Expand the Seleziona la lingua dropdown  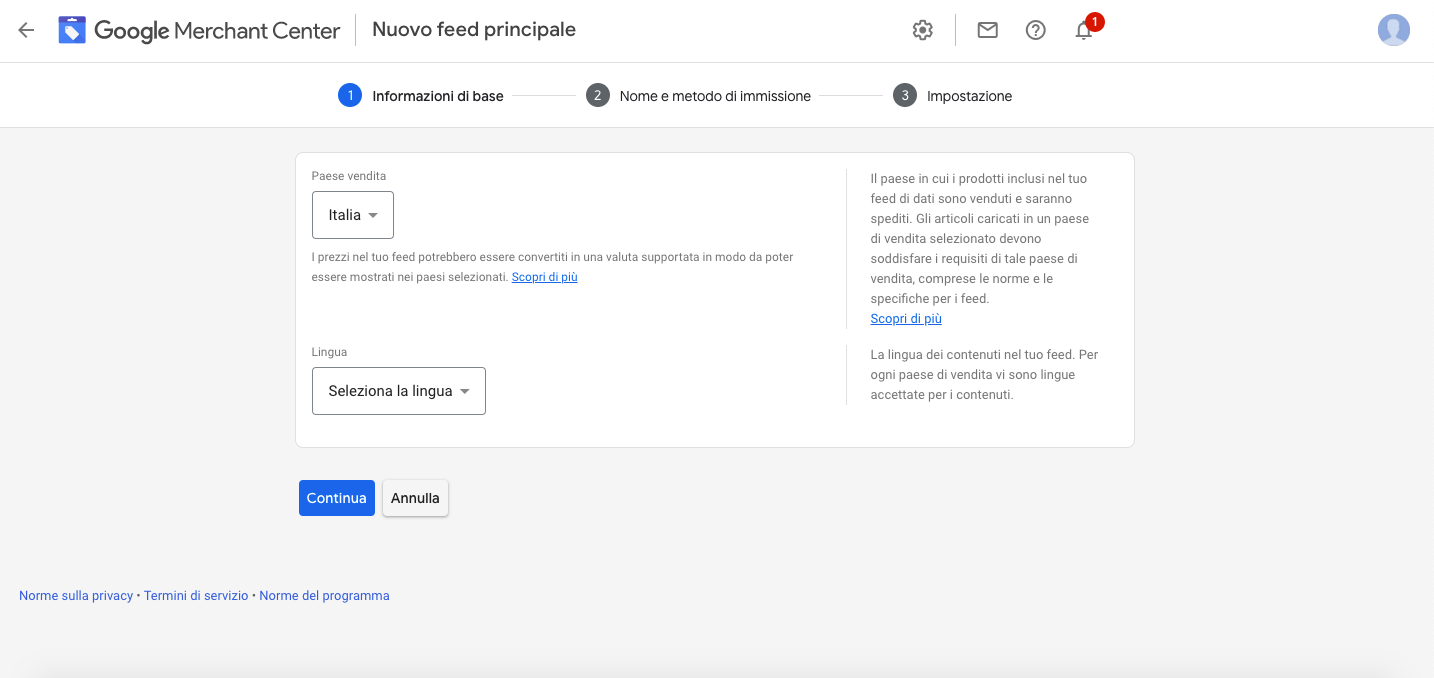click(x=398, y=390)
